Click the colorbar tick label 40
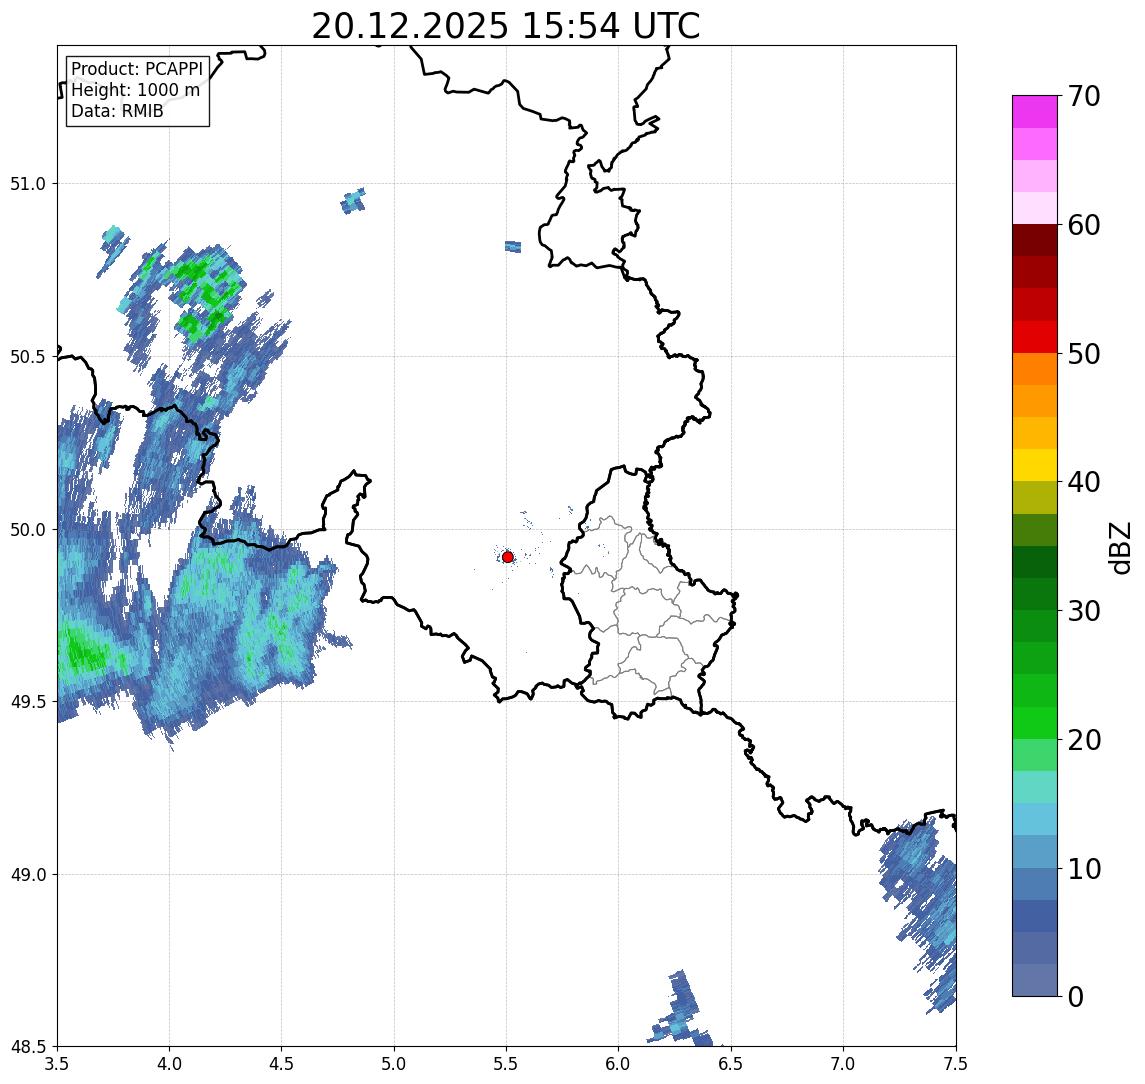Viewport: 1145px width, 1084px height. [1084, 482]
